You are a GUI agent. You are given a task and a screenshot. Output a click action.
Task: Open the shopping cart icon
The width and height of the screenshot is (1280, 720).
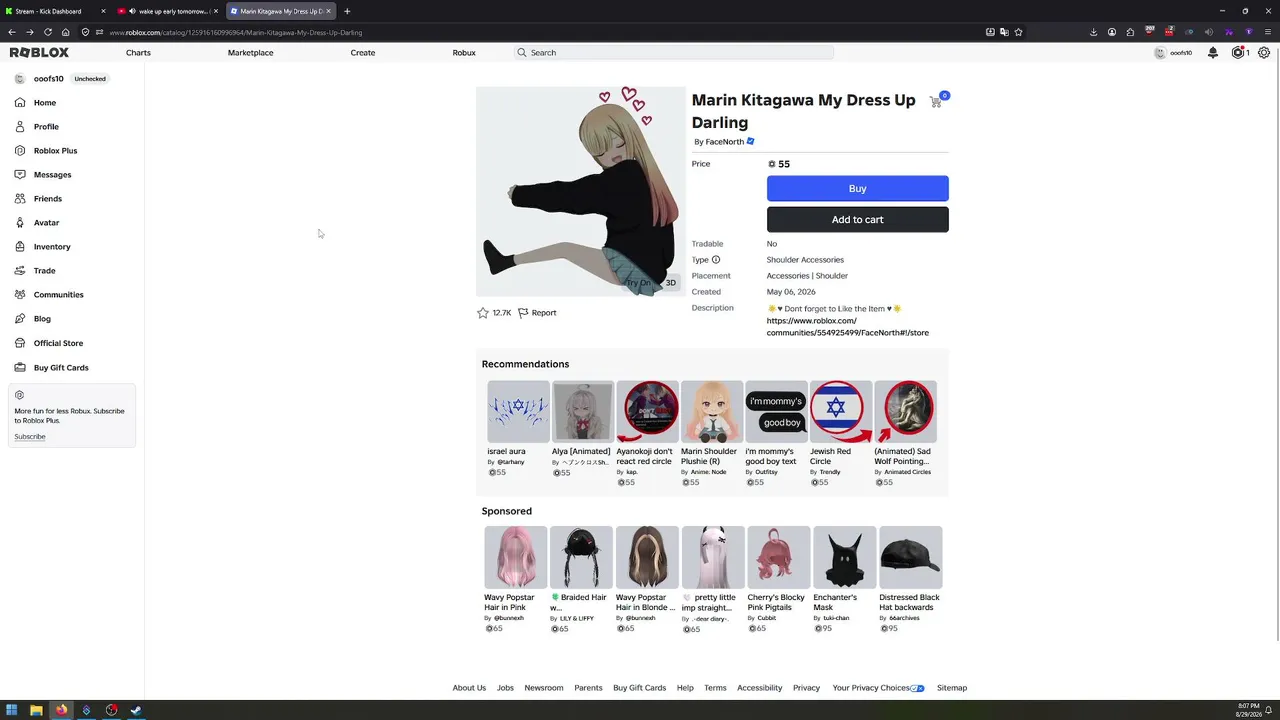[x=936, y=101]
